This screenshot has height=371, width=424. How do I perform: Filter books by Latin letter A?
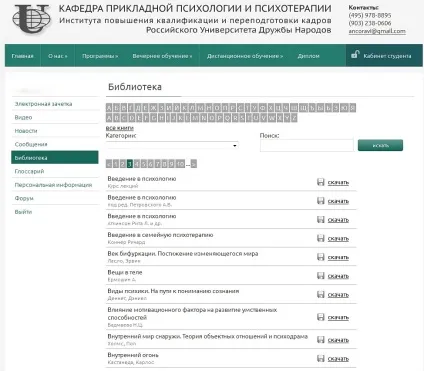[109, 118]
